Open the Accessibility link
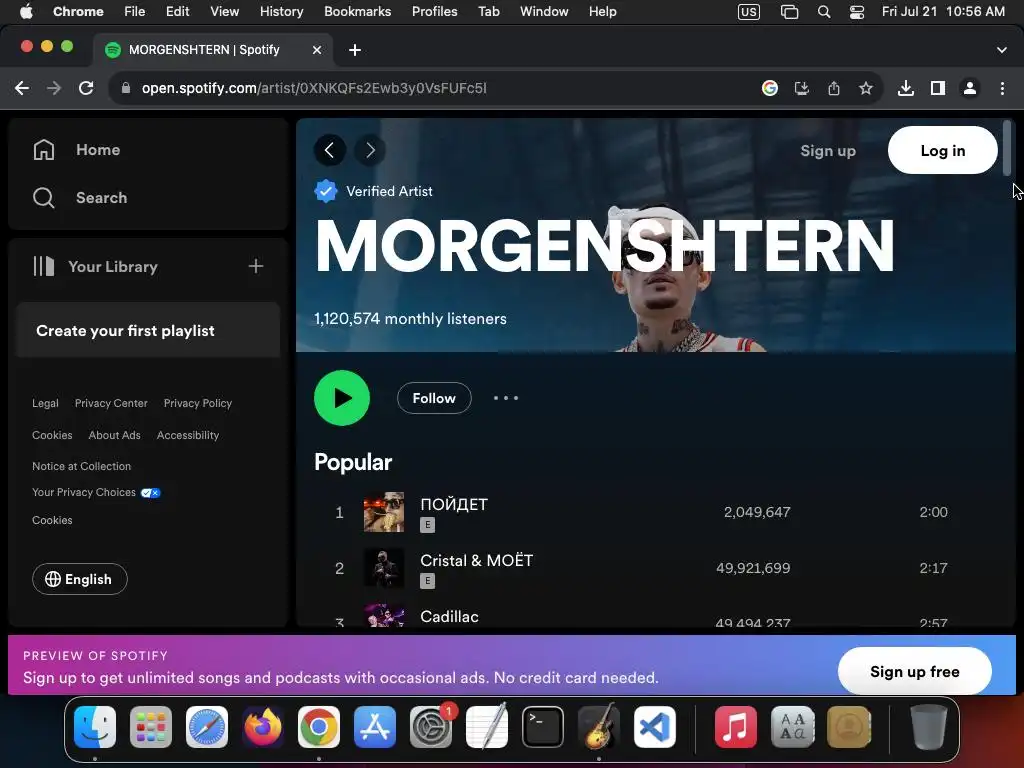1024x768 pixels. [x=188, y=435]
